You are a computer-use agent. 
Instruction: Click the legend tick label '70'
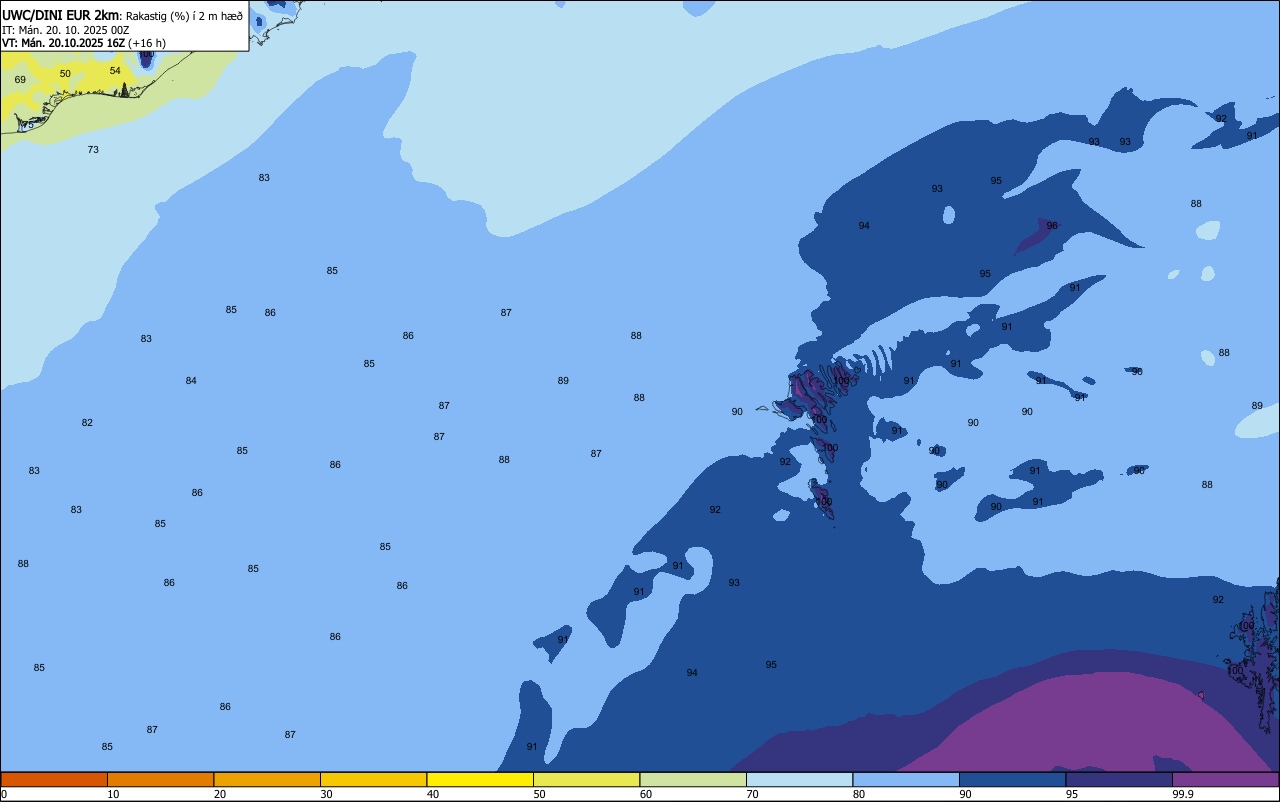(752, 794)
